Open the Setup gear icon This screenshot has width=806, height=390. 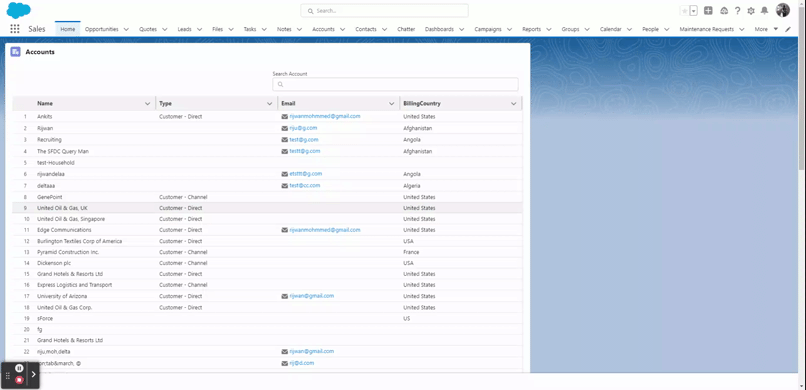click(x=751, y=11)
